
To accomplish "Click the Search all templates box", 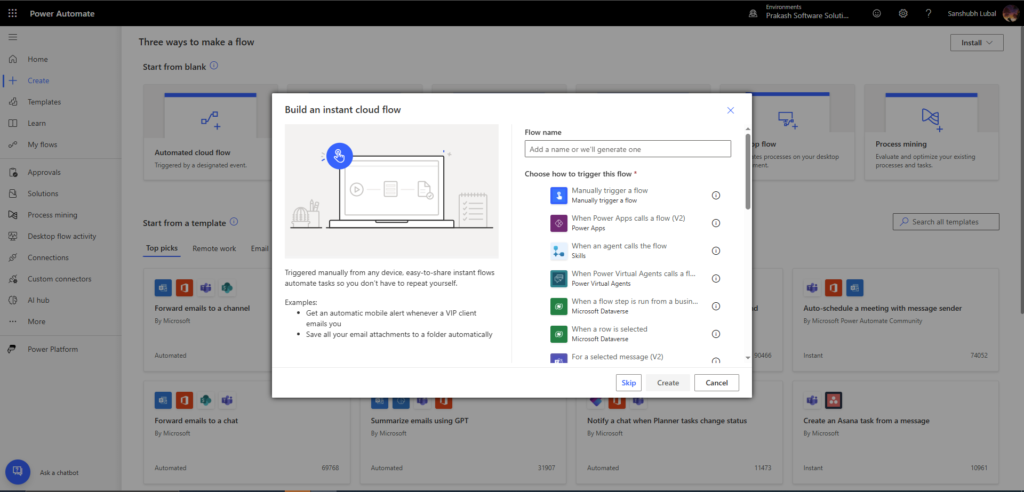I will [x=946, y=221].
